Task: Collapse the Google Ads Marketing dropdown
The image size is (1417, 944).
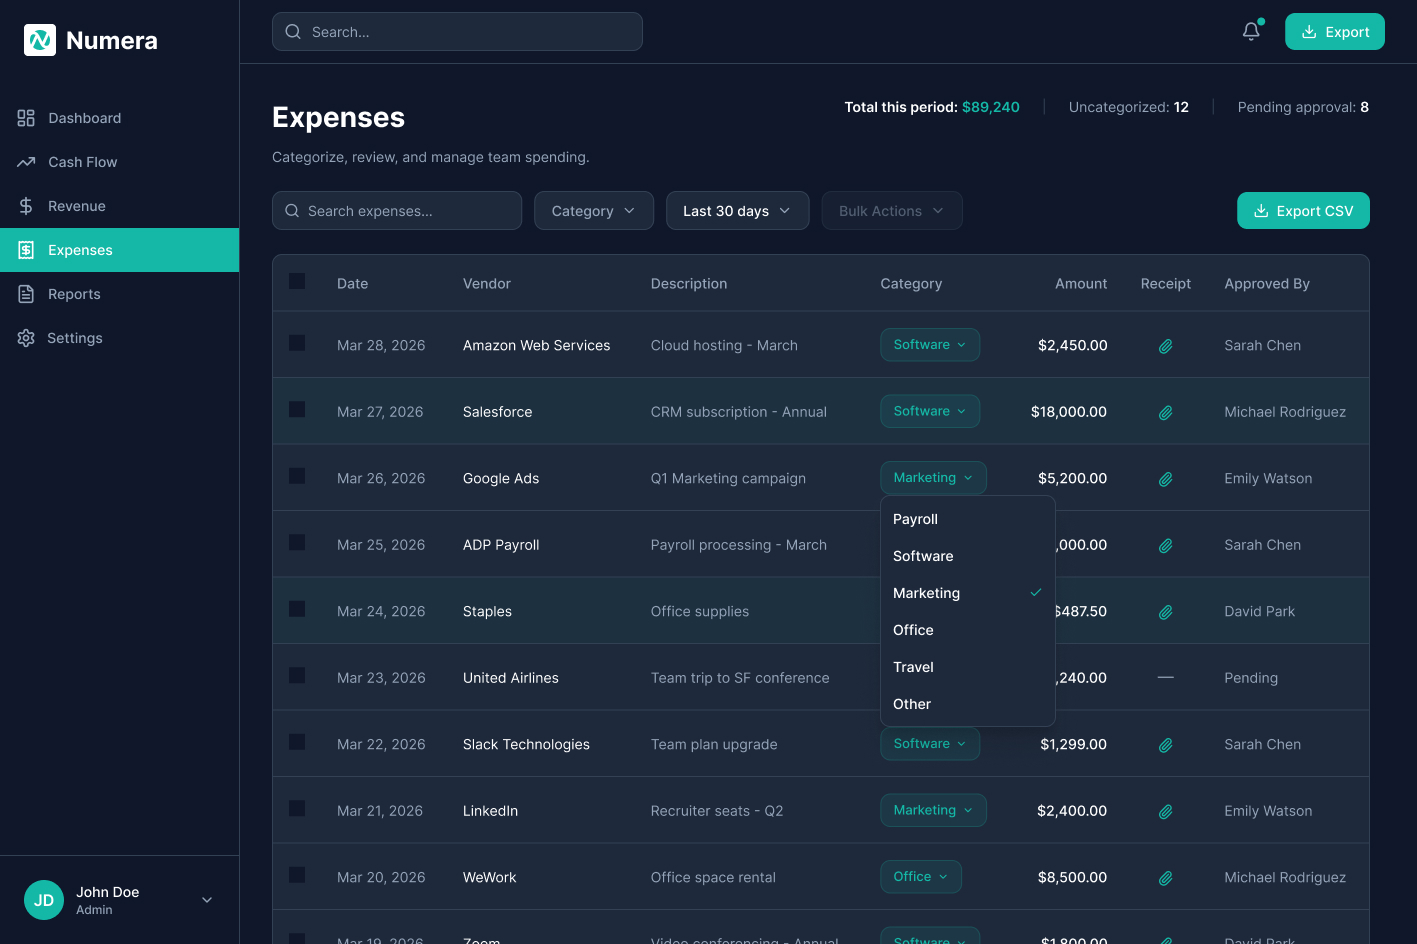Action: tap(933, 478)
